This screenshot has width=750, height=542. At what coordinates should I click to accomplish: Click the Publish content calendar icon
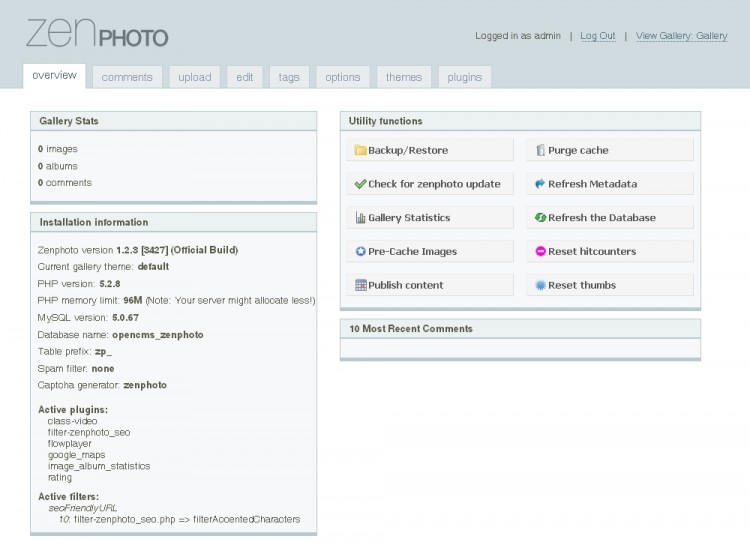point(361,285)
